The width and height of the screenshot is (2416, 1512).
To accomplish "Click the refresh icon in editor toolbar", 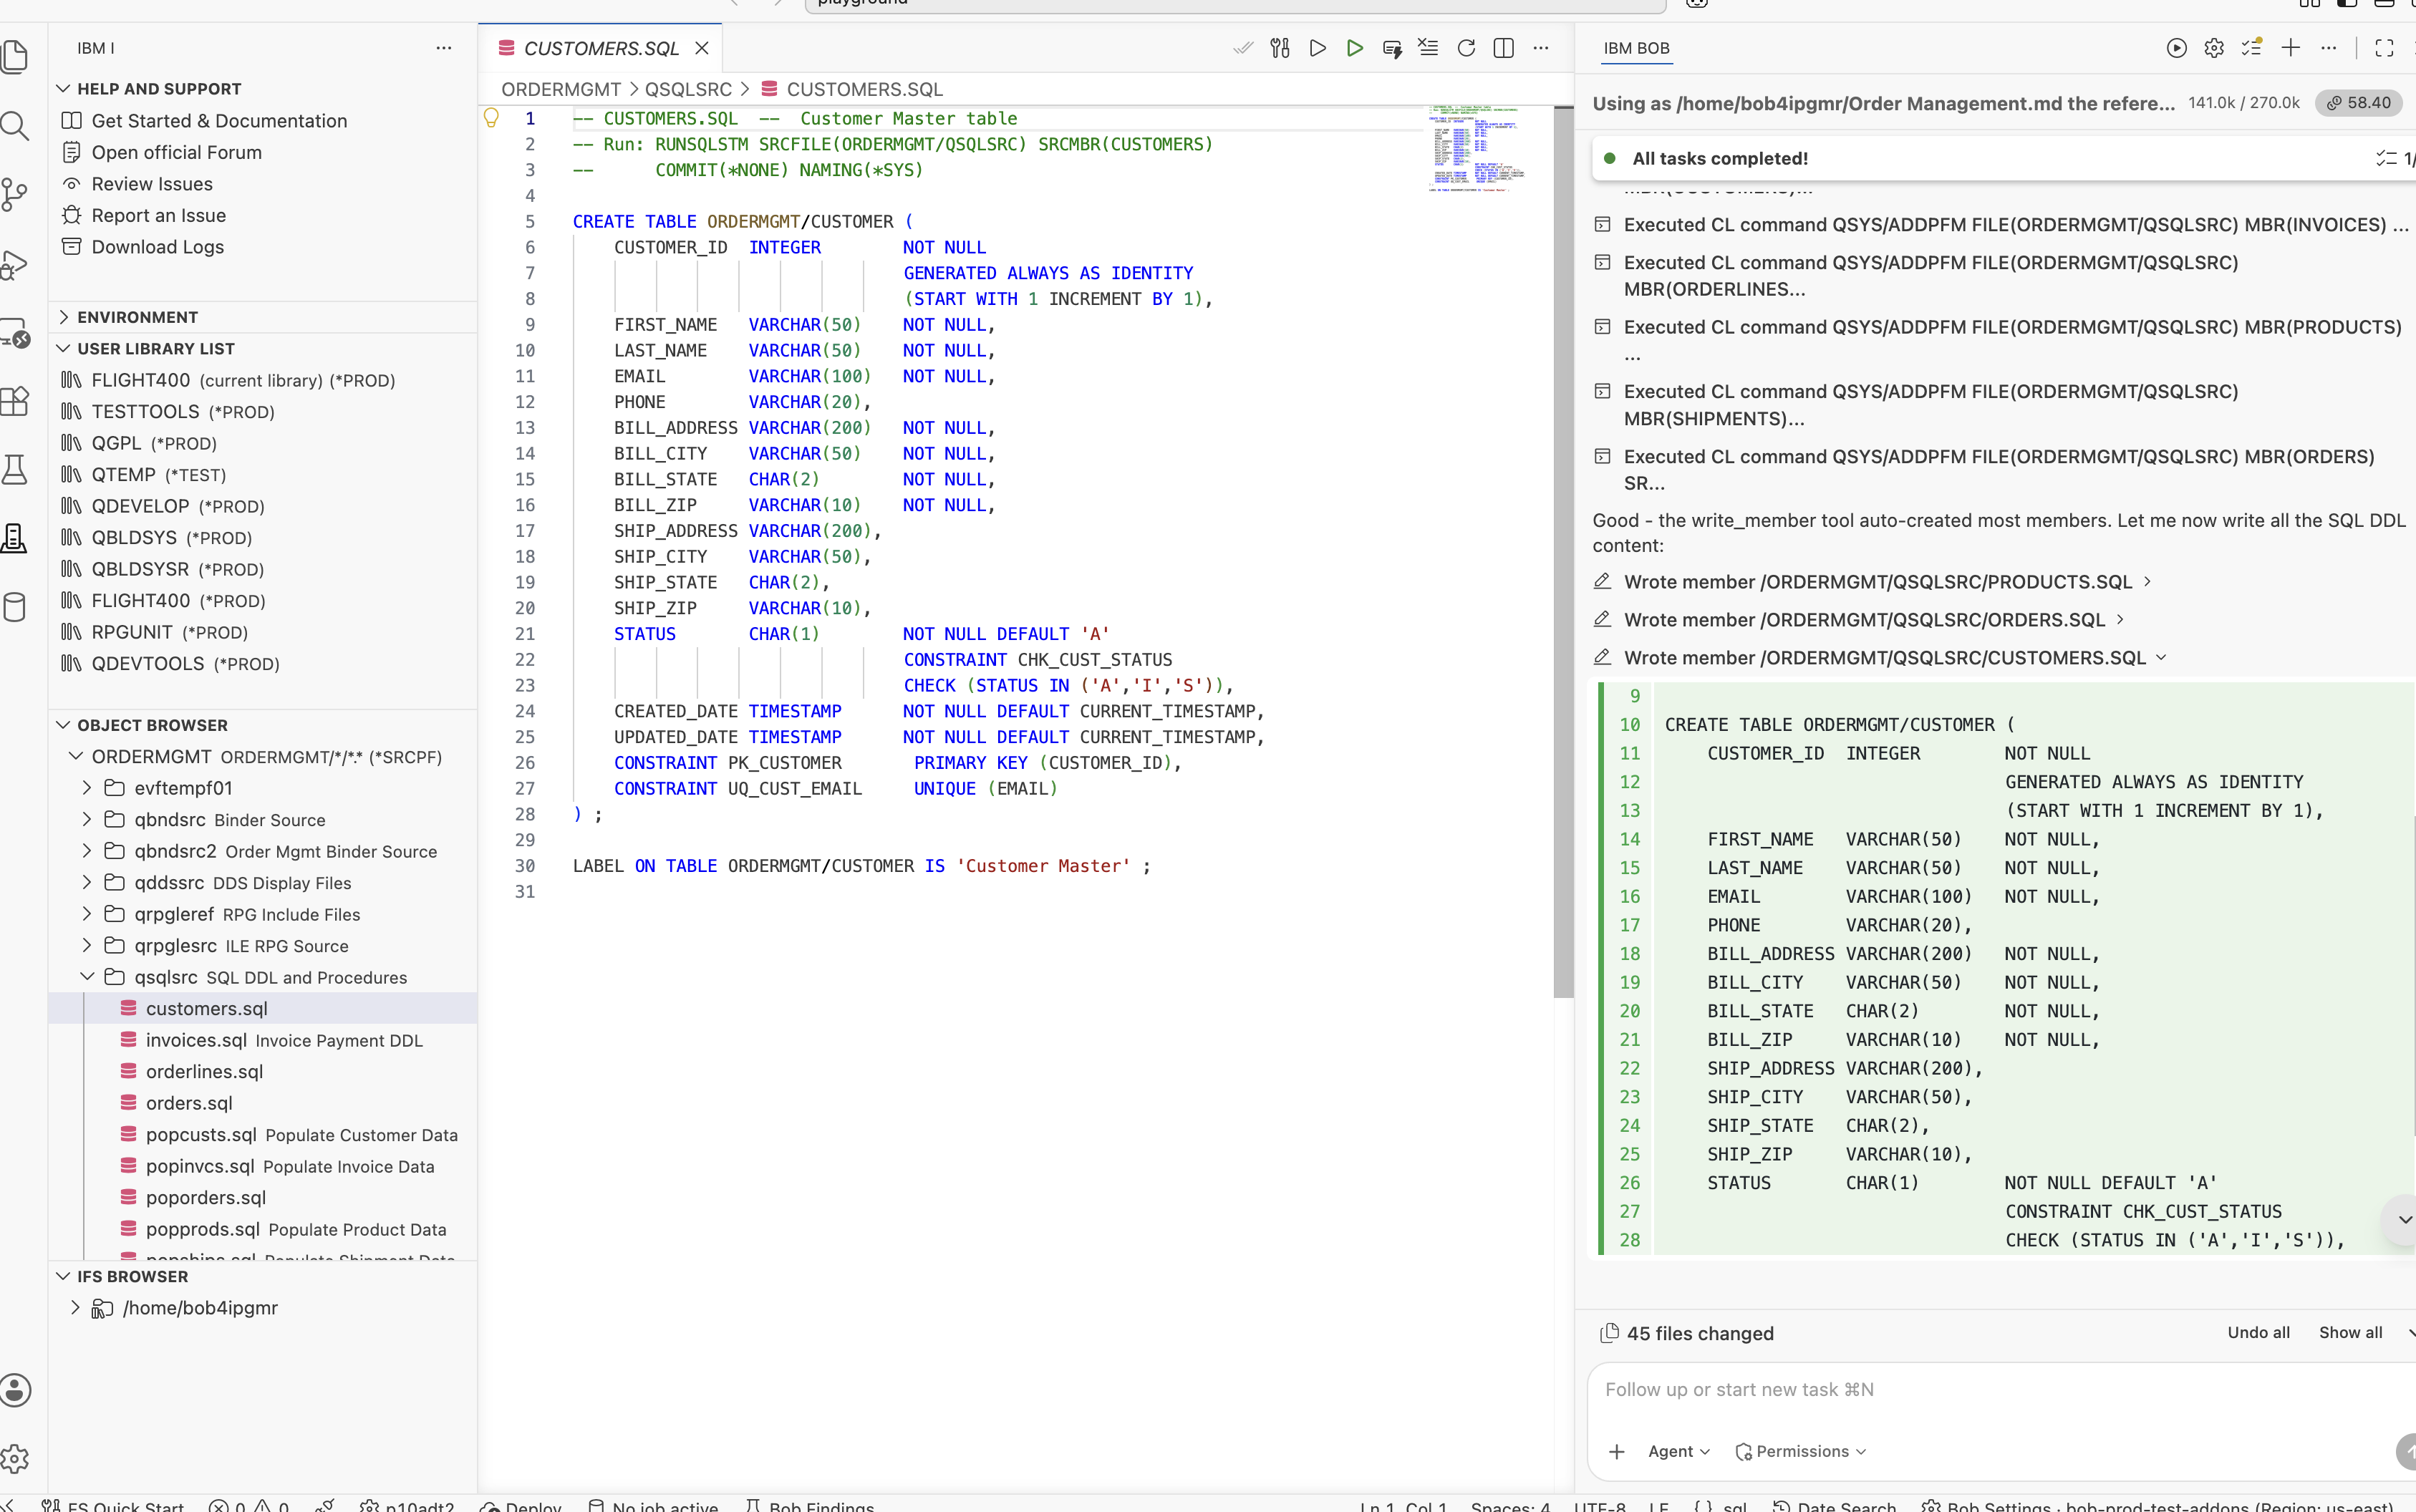I will tap(1466, 48).
